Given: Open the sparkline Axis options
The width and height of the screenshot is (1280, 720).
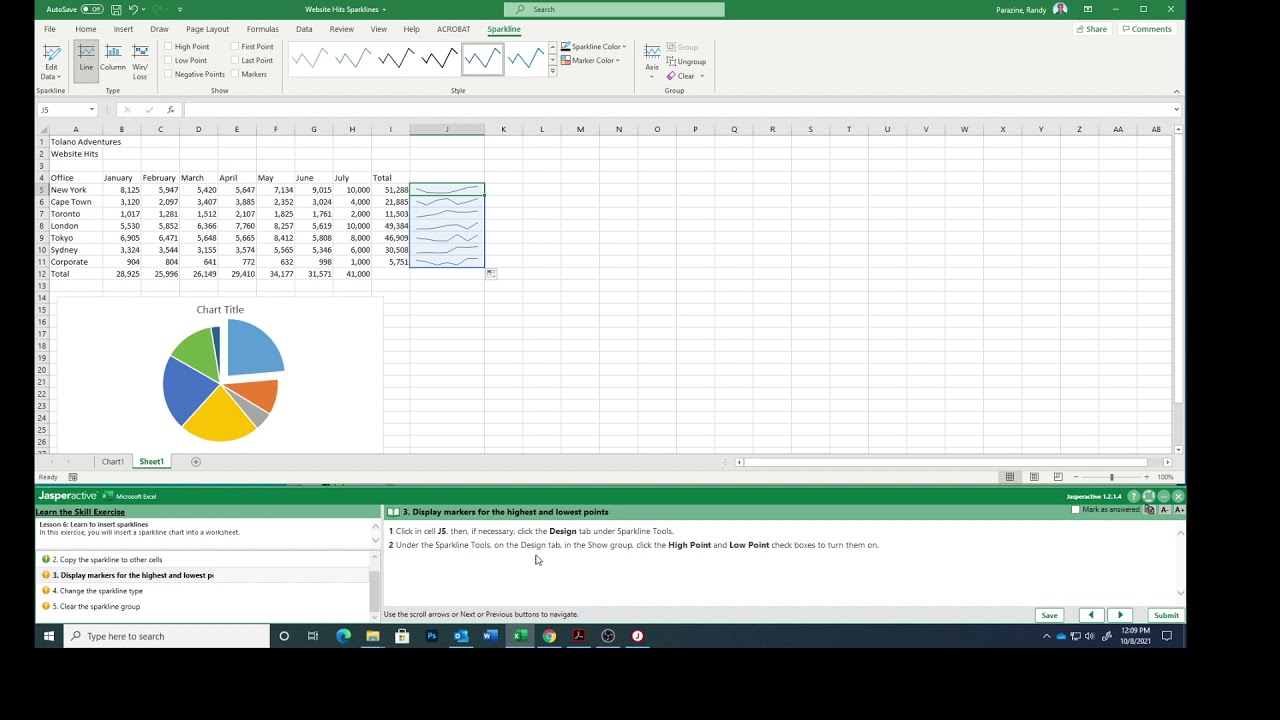Looking at the screenshot, I should point(652,60).
